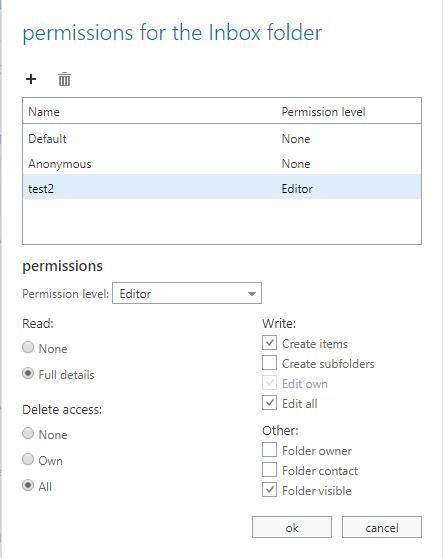Click the cancel button
This screenshot has width=443, height=558.
pos(382,527)
